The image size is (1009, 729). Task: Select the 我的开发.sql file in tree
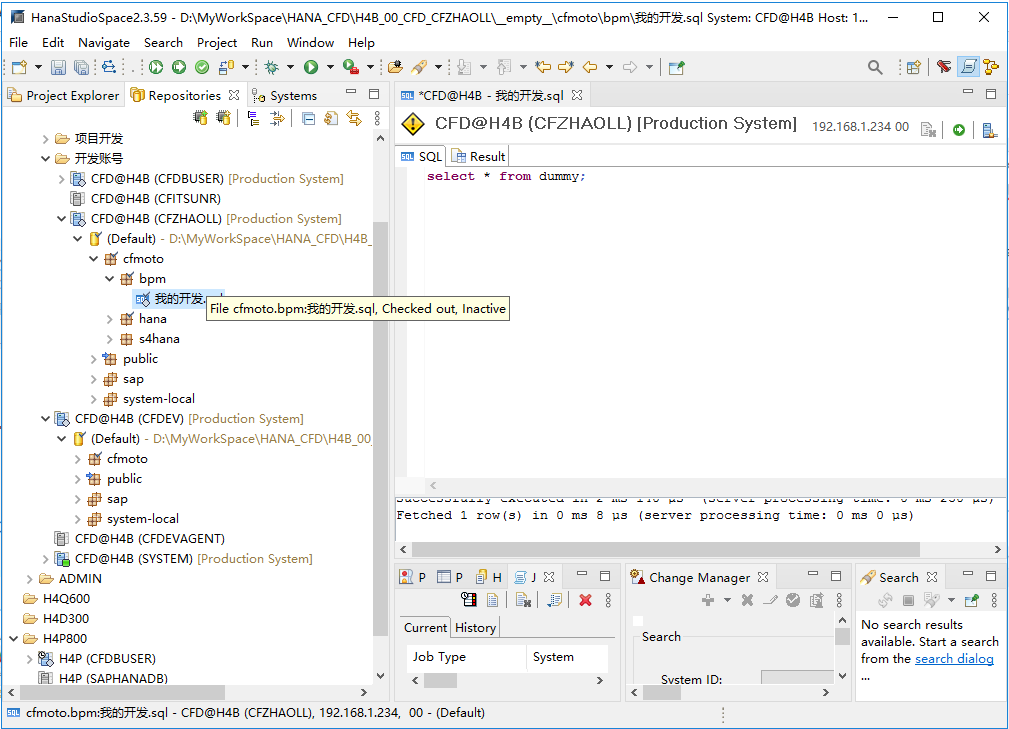(x=180, y=299)
